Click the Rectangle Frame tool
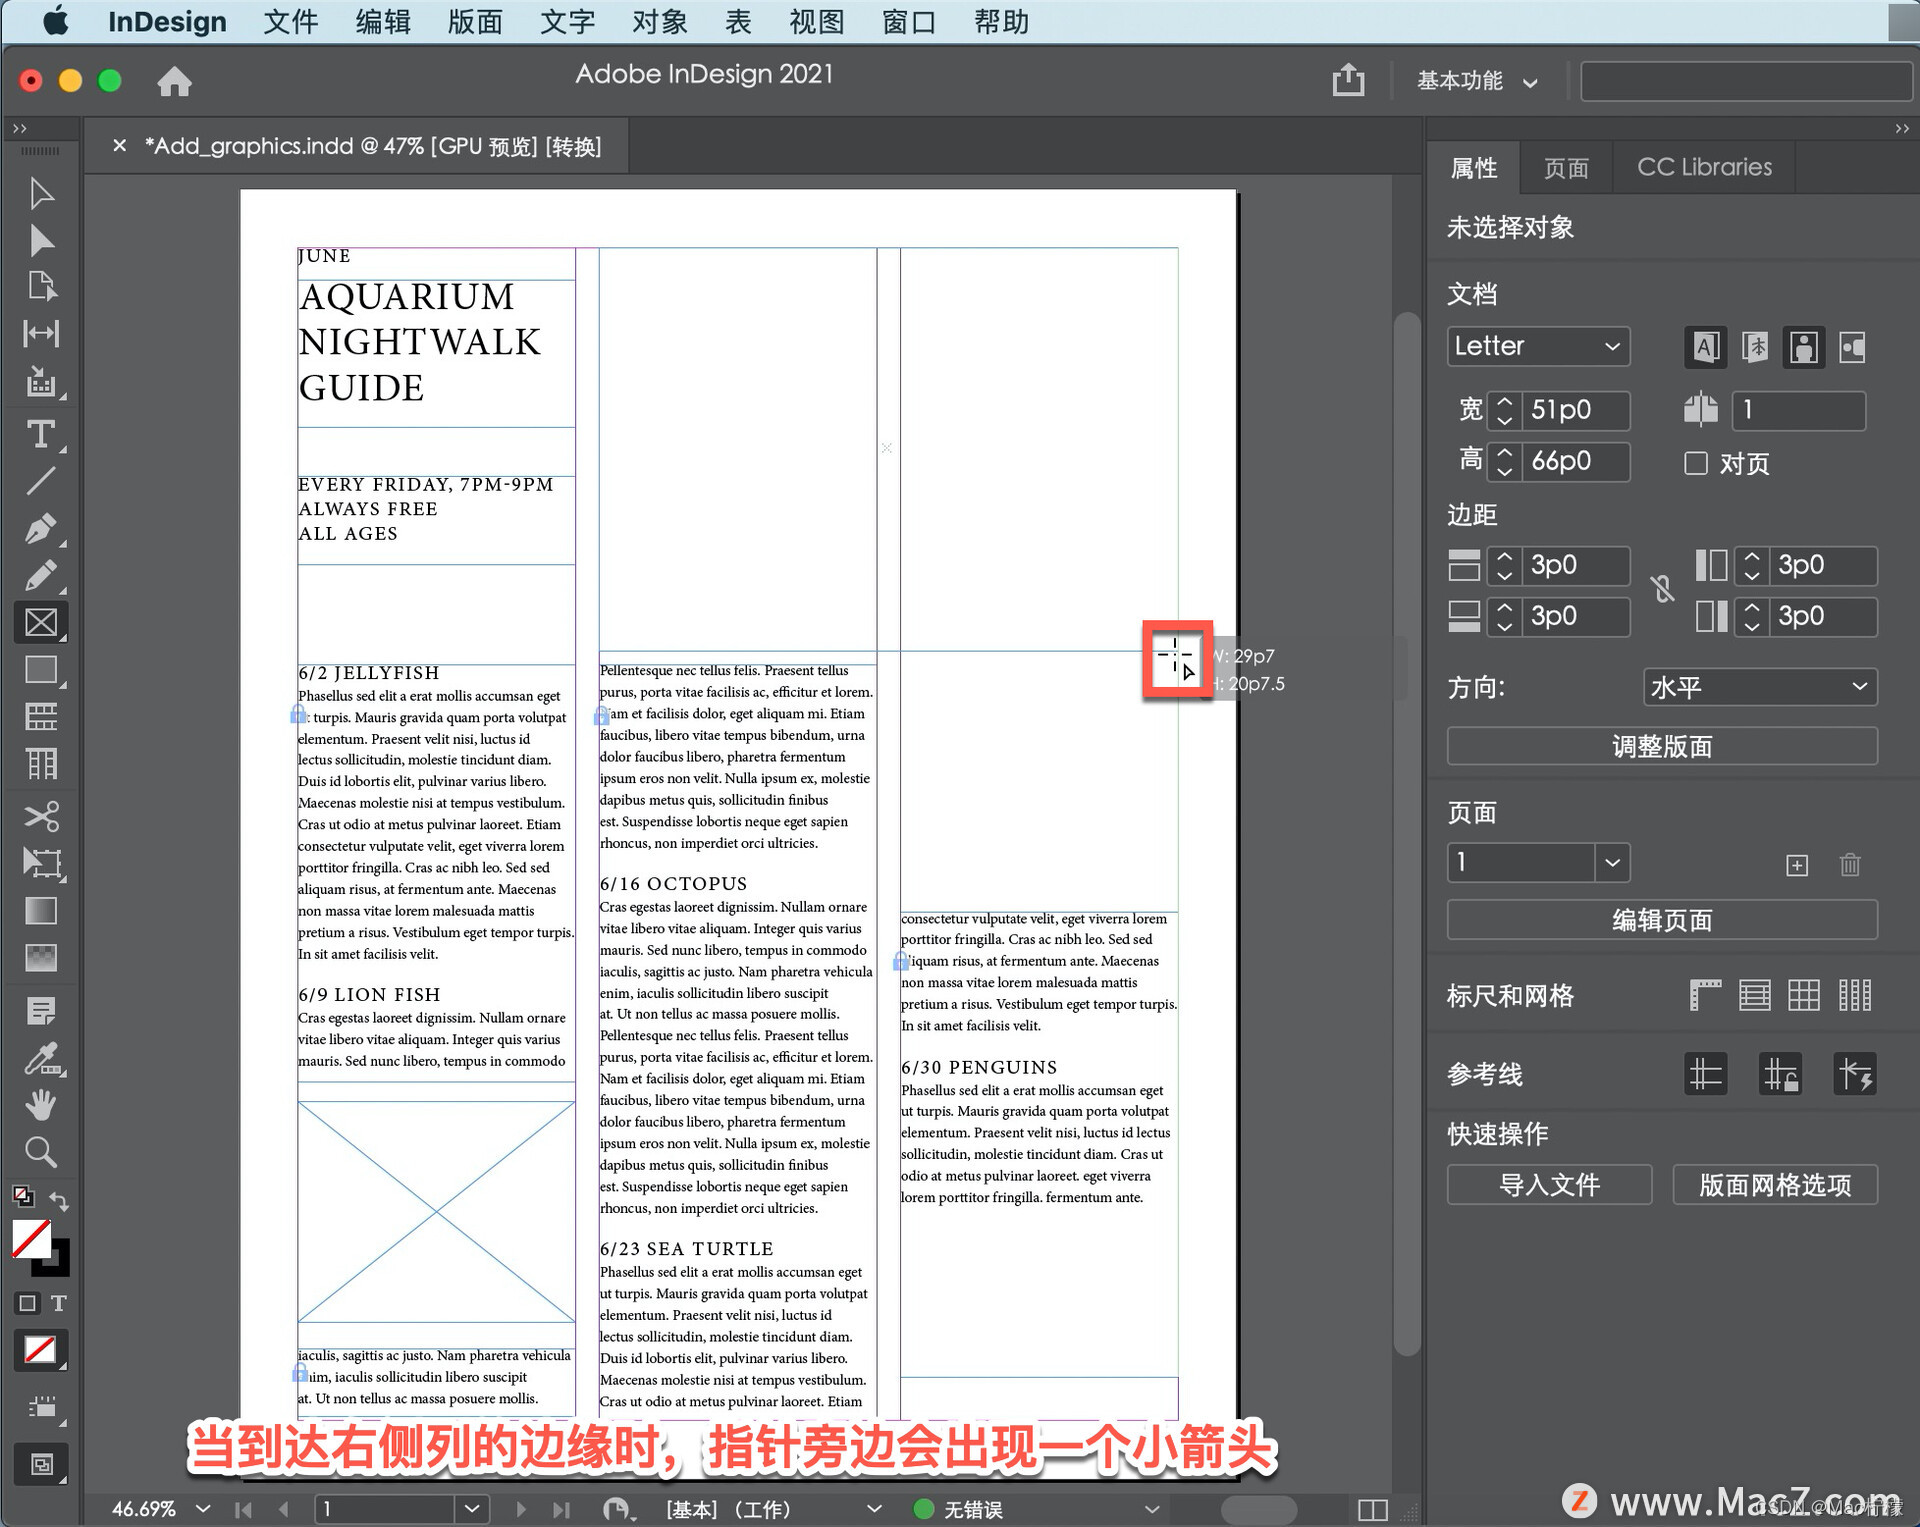The height and width of the screenshot is (1527, 1920). point(40,622)
